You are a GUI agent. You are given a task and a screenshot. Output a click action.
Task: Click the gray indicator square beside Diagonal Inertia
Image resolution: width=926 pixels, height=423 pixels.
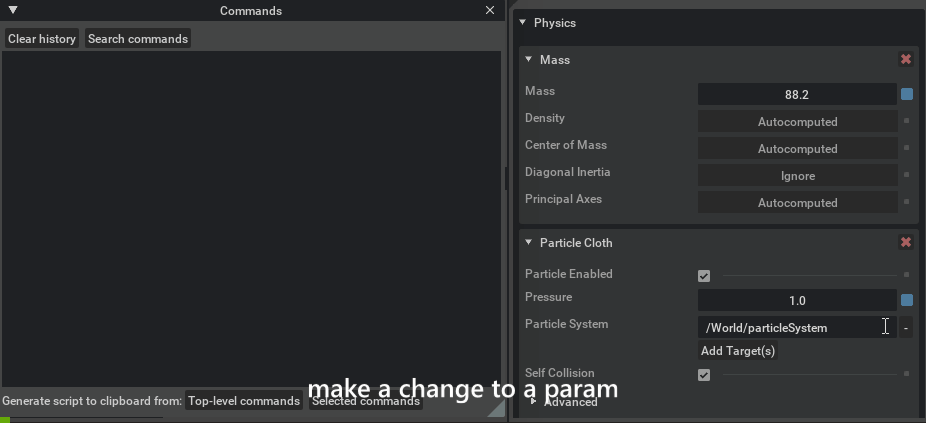pyautogui.click(x=907, y=175)
